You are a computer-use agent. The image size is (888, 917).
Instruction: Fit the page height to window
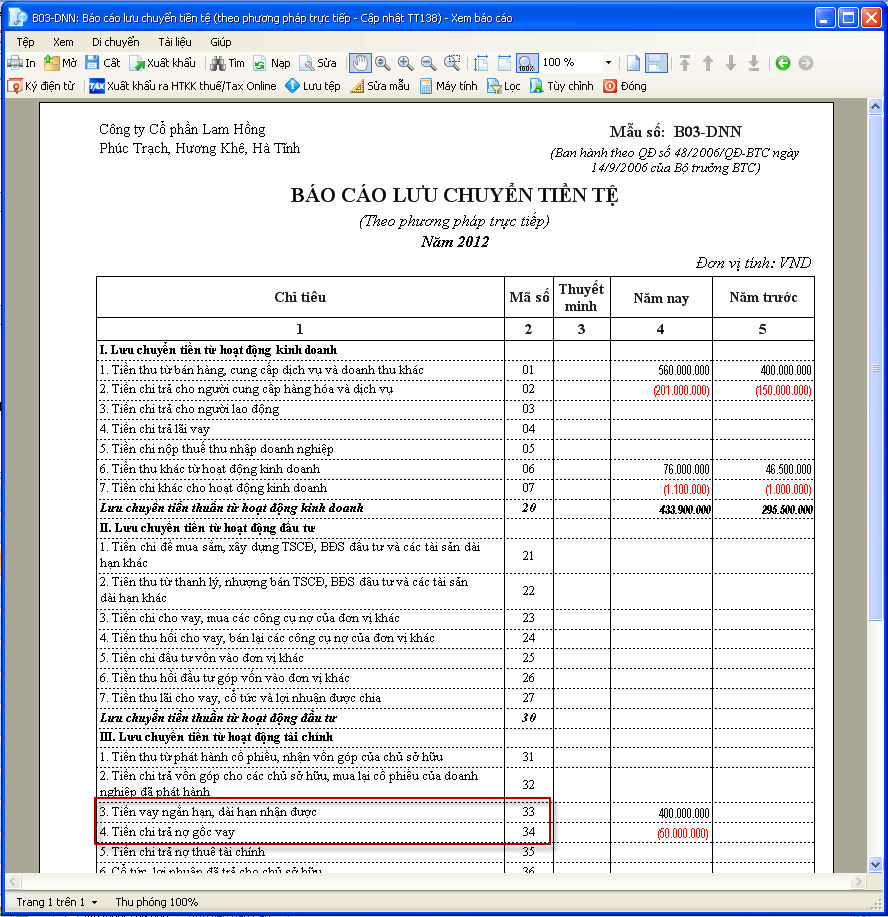[481, 63]
